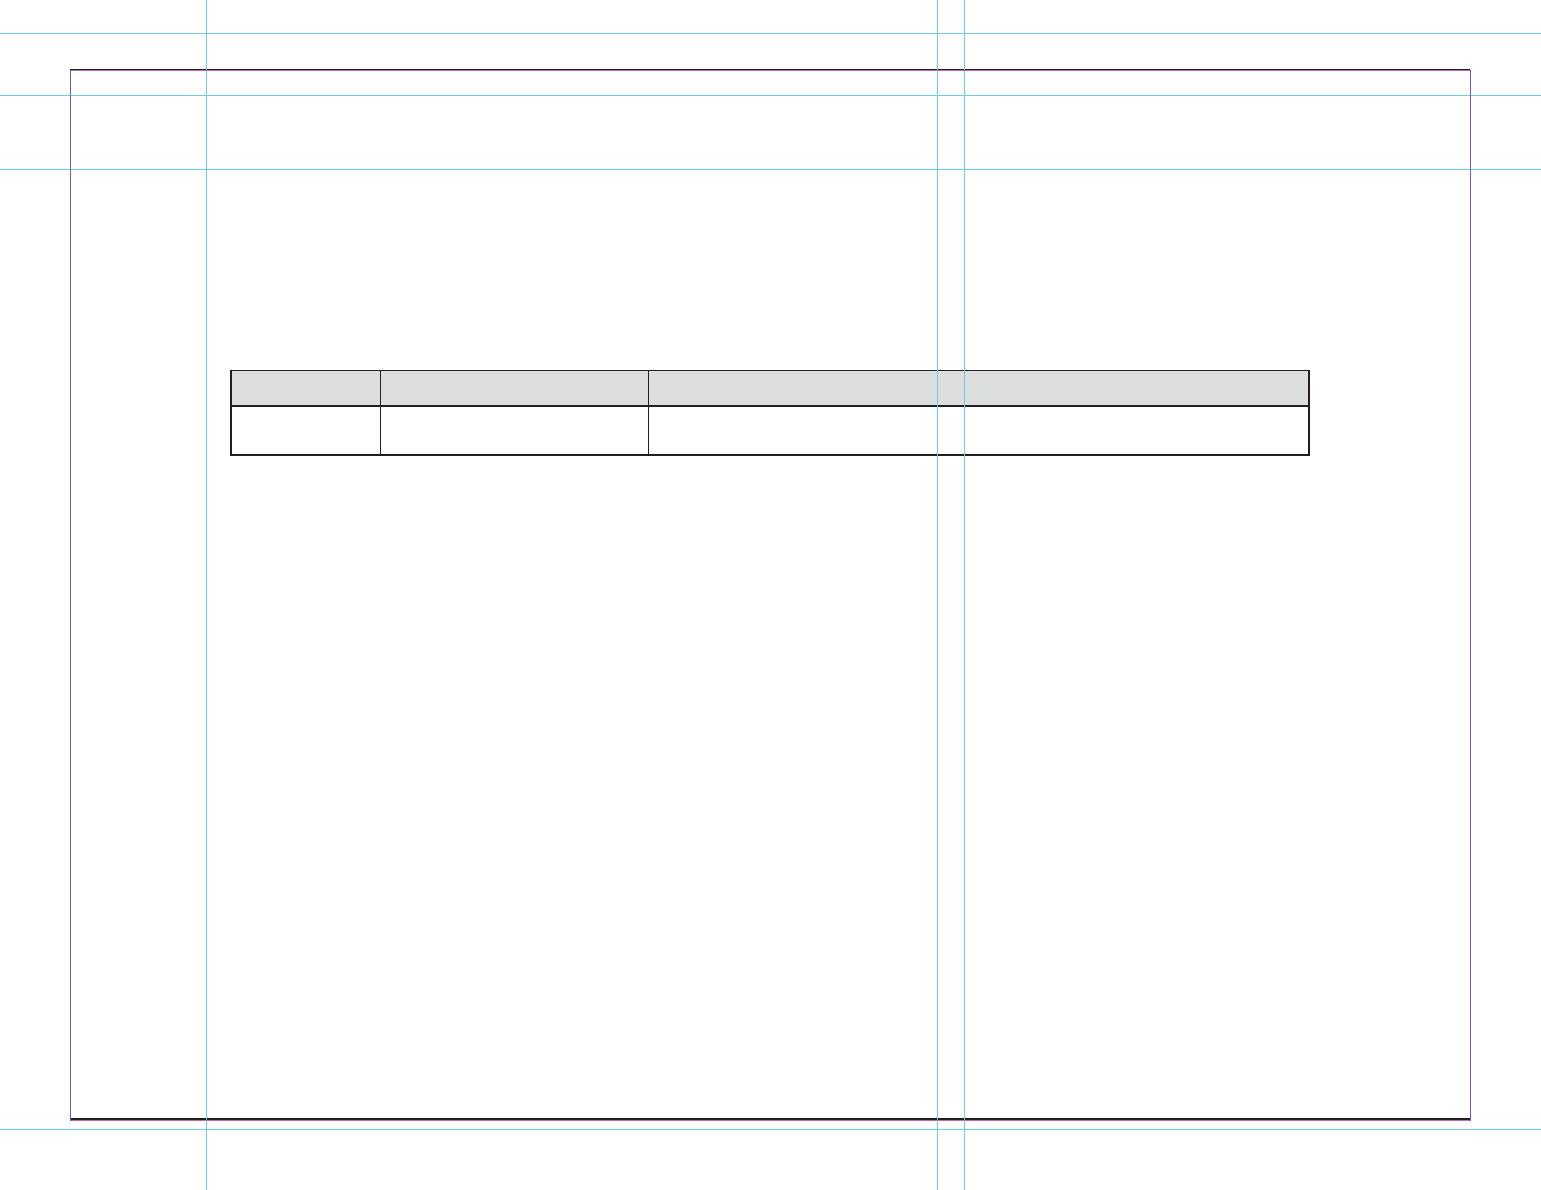
Task: Select the second horizontal guide from top
Action: [x=770, y=95]
